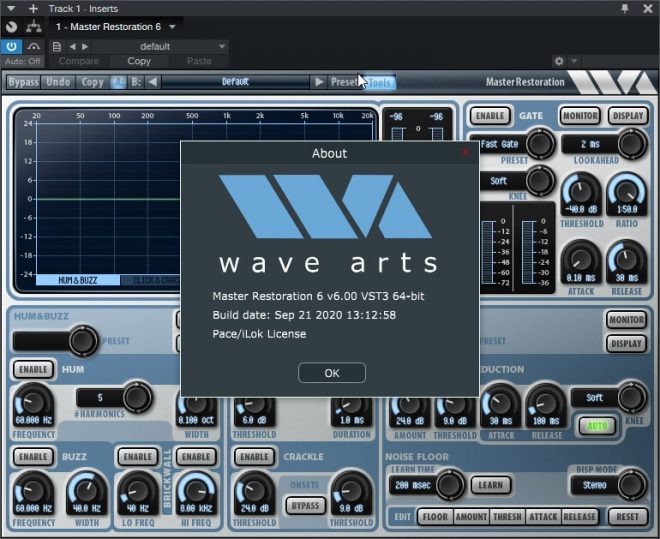Select the A preset slot
The image size is (660, 539).
(119, 82)
